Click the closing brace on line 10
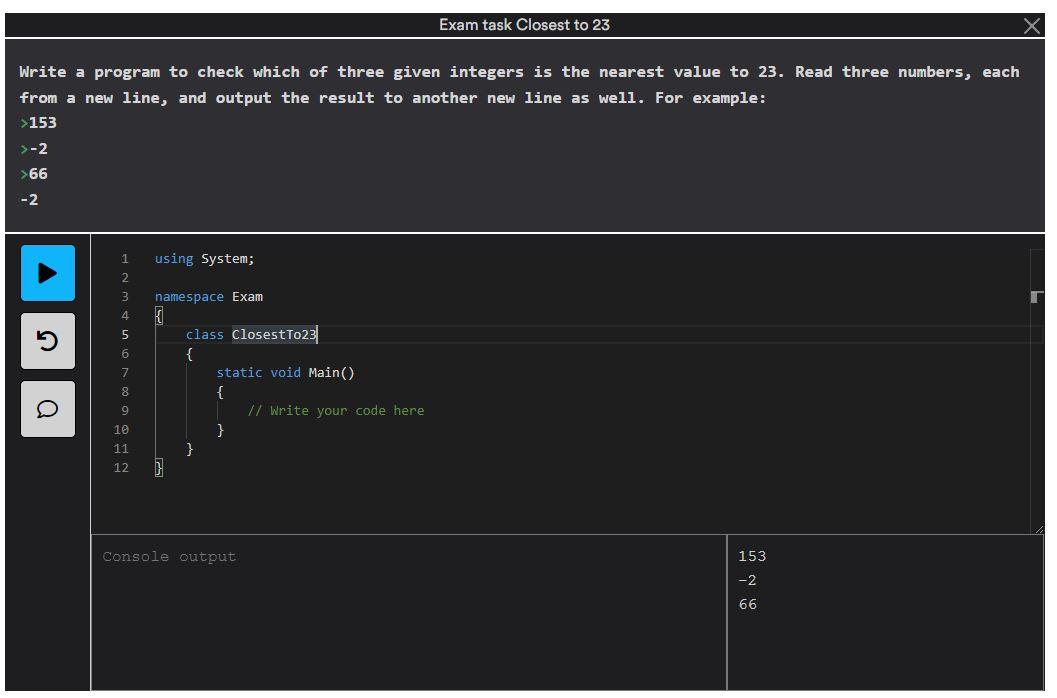1057x698 pixels. pyautogui.click(x=220, y=430)
